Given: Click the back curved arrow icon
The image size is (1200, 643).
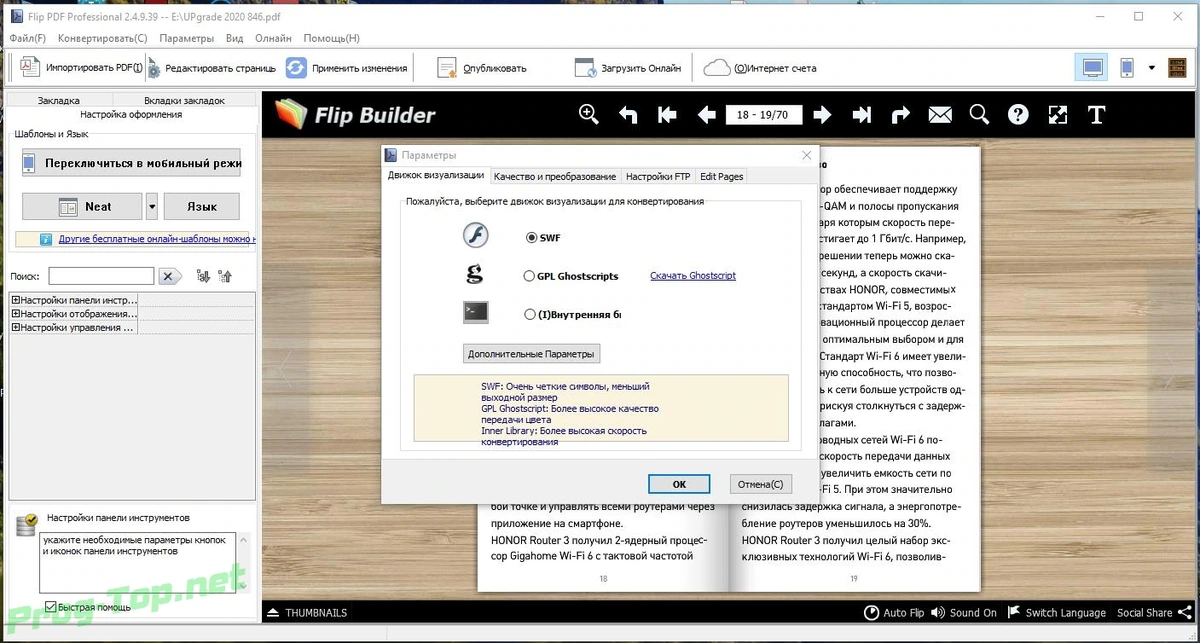Looking at the screenshot, I should (x=628, y=114).
